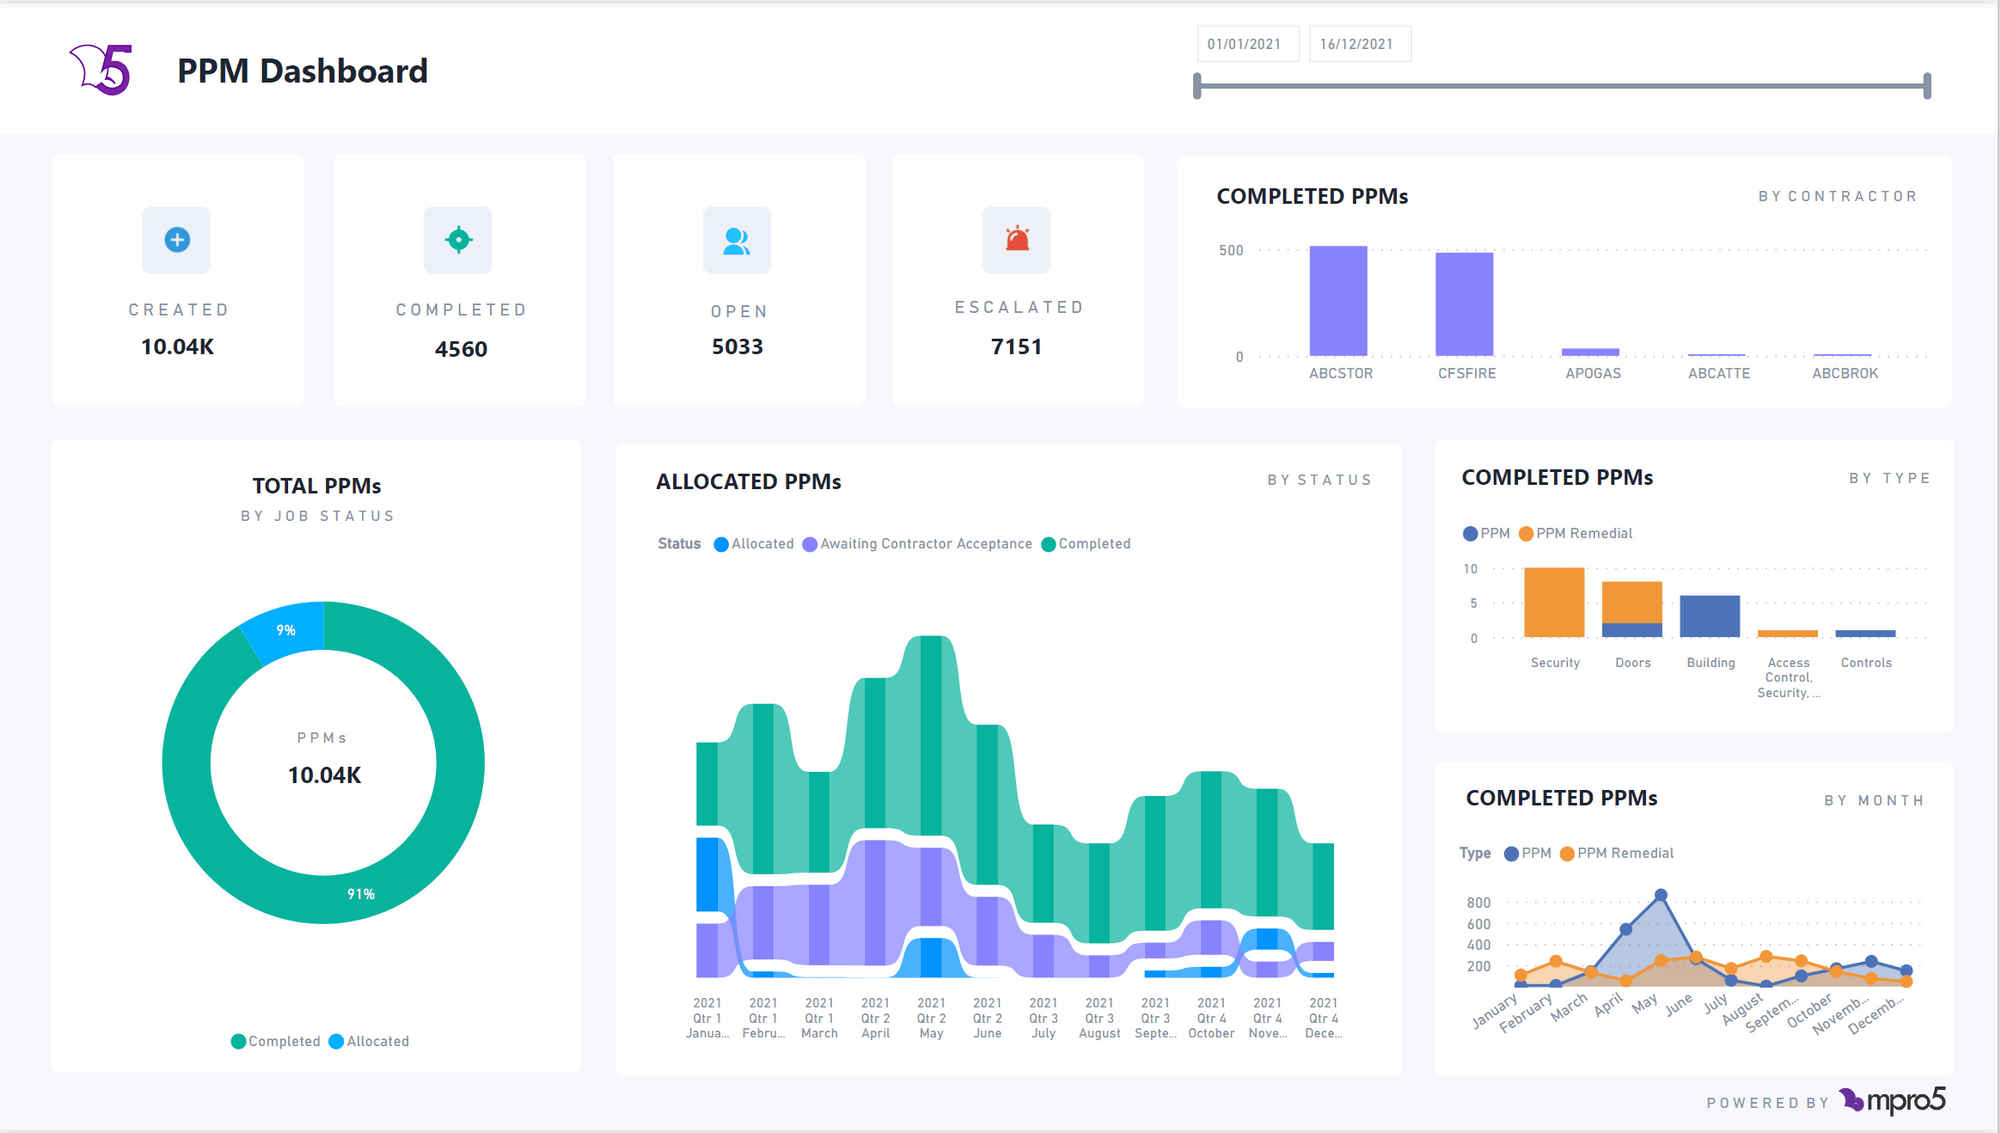The image size is (2000, 1133).
Task: Click the Open person icon
Action: click(737, 239)
